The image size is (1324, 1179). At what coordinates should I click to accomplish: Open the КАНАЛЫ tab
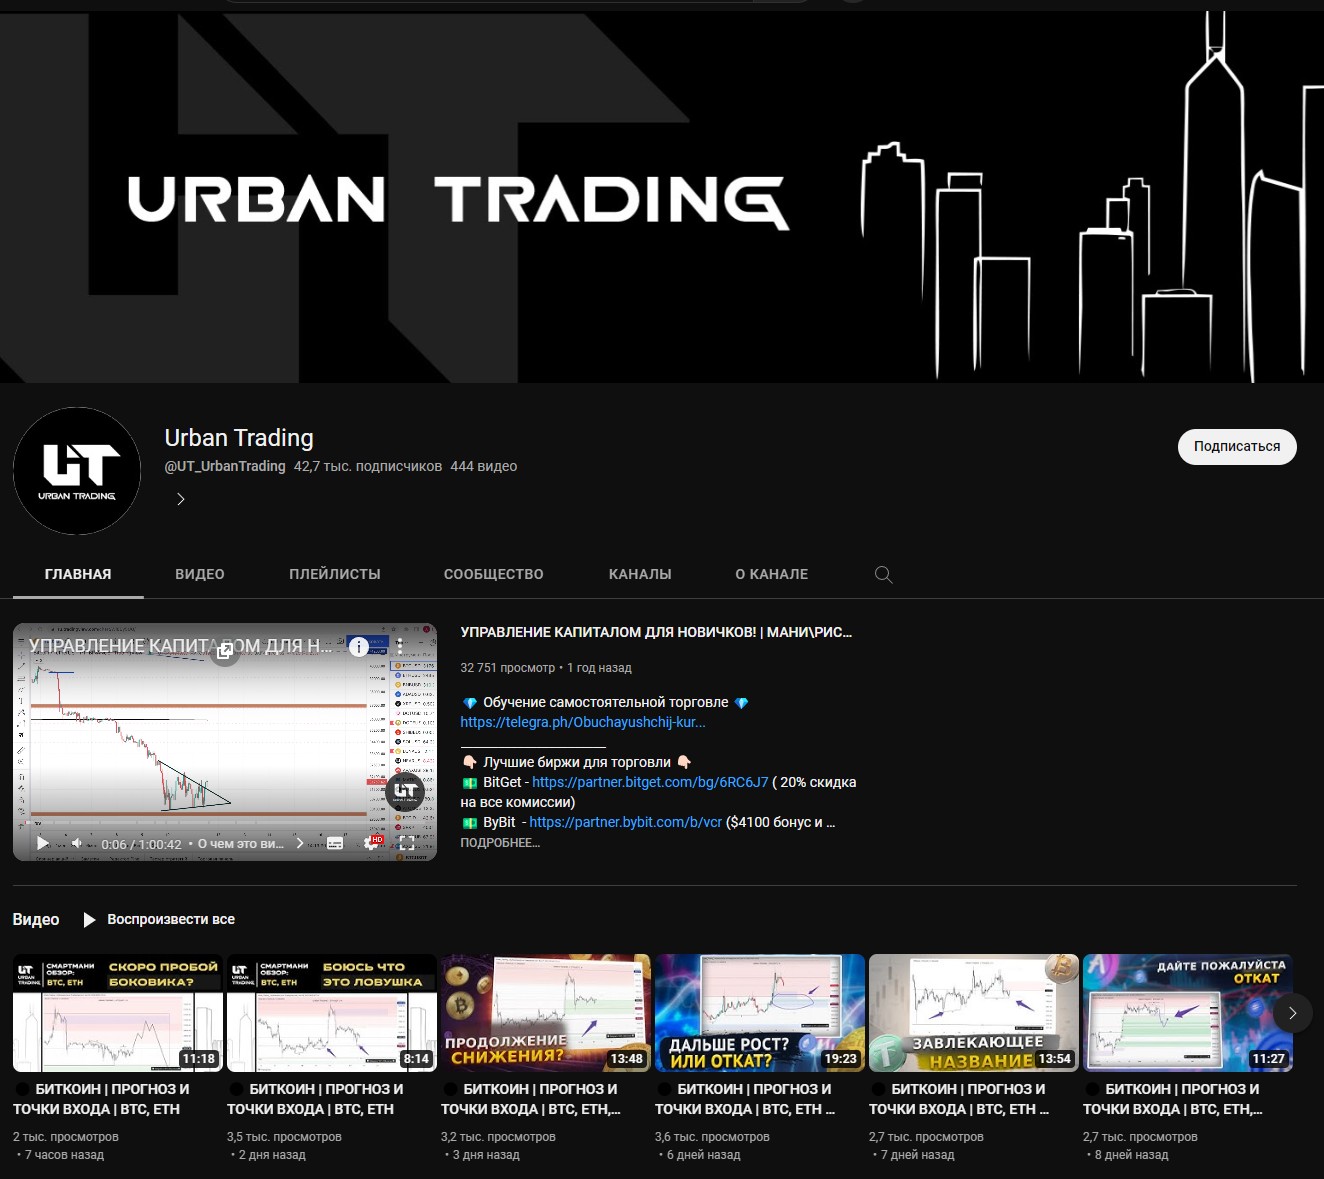click(640, 574)
